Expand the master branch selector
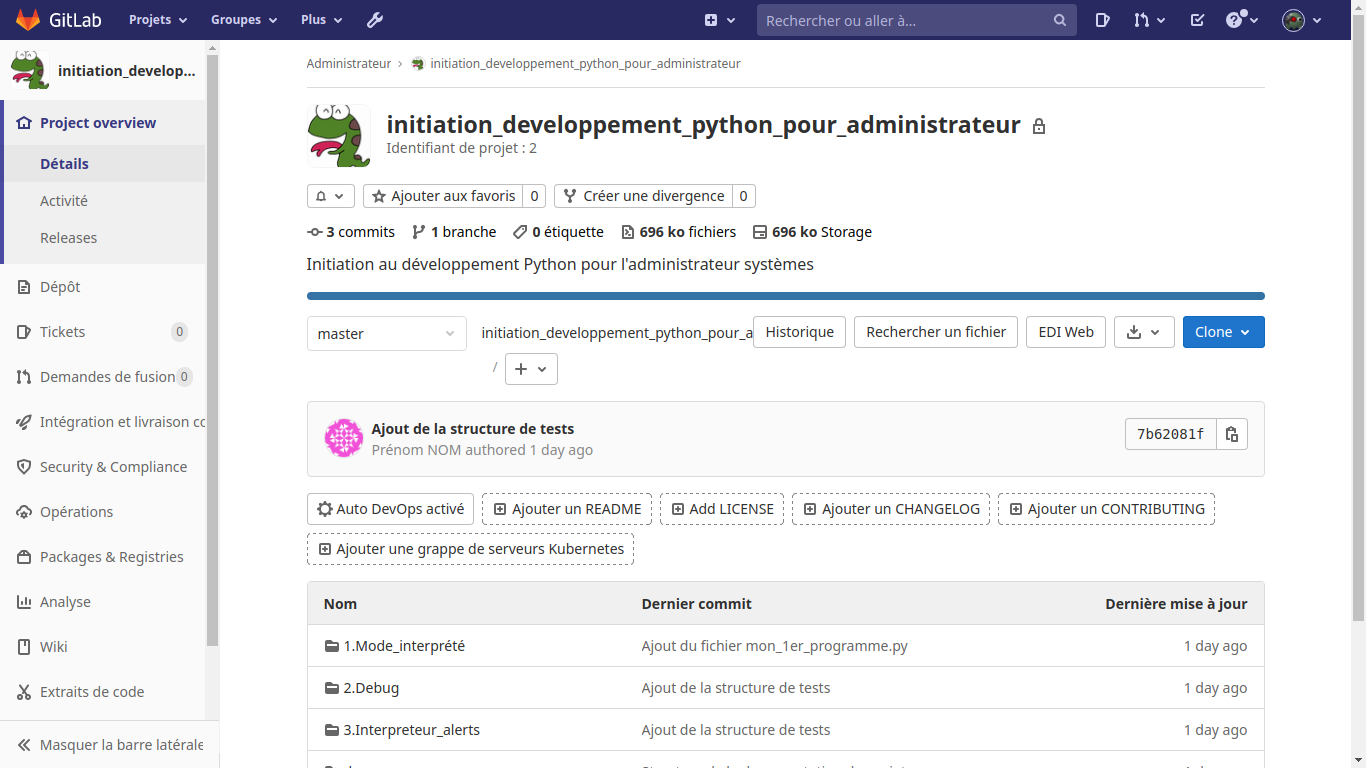 click(x=386, y=334)
